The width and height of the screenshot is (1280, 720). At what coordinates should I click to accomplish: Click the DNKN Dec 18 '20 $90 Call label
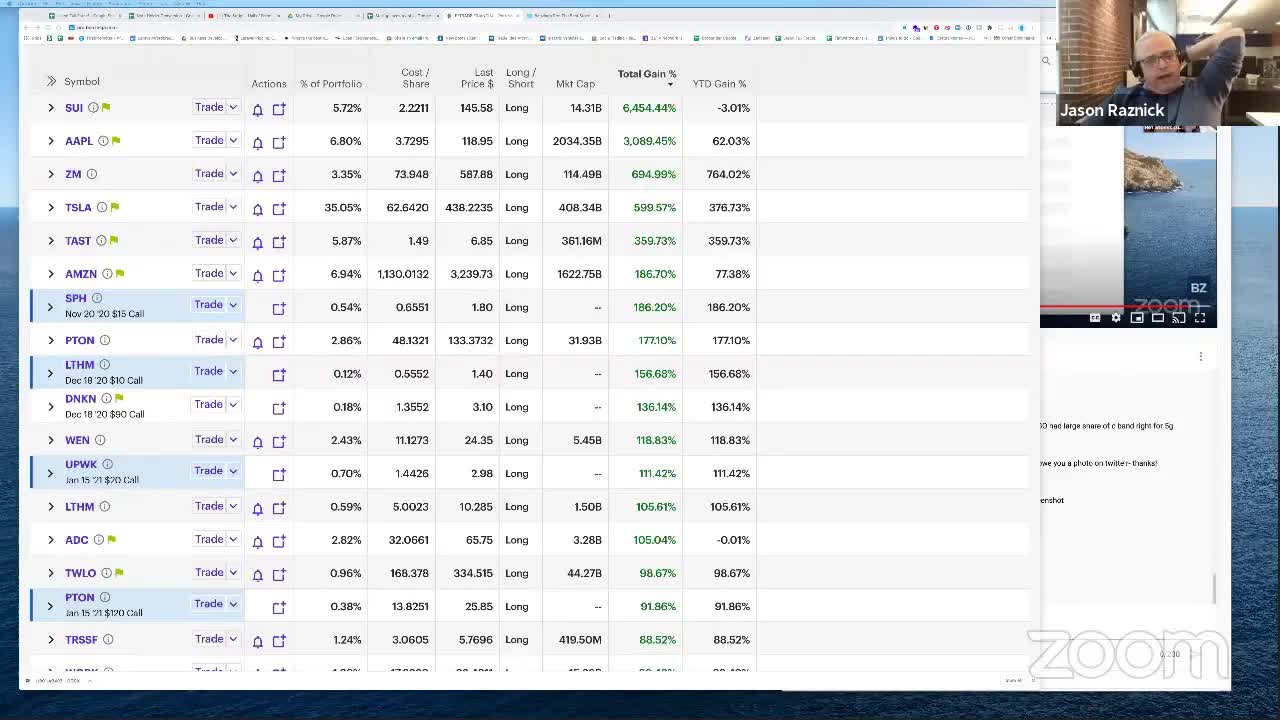pyautogui.click(x=104, y=414)
